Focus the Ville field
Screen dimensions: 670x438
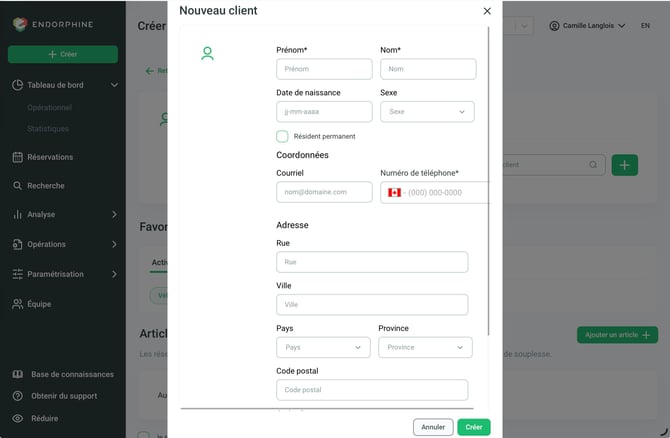click(372, 305)
